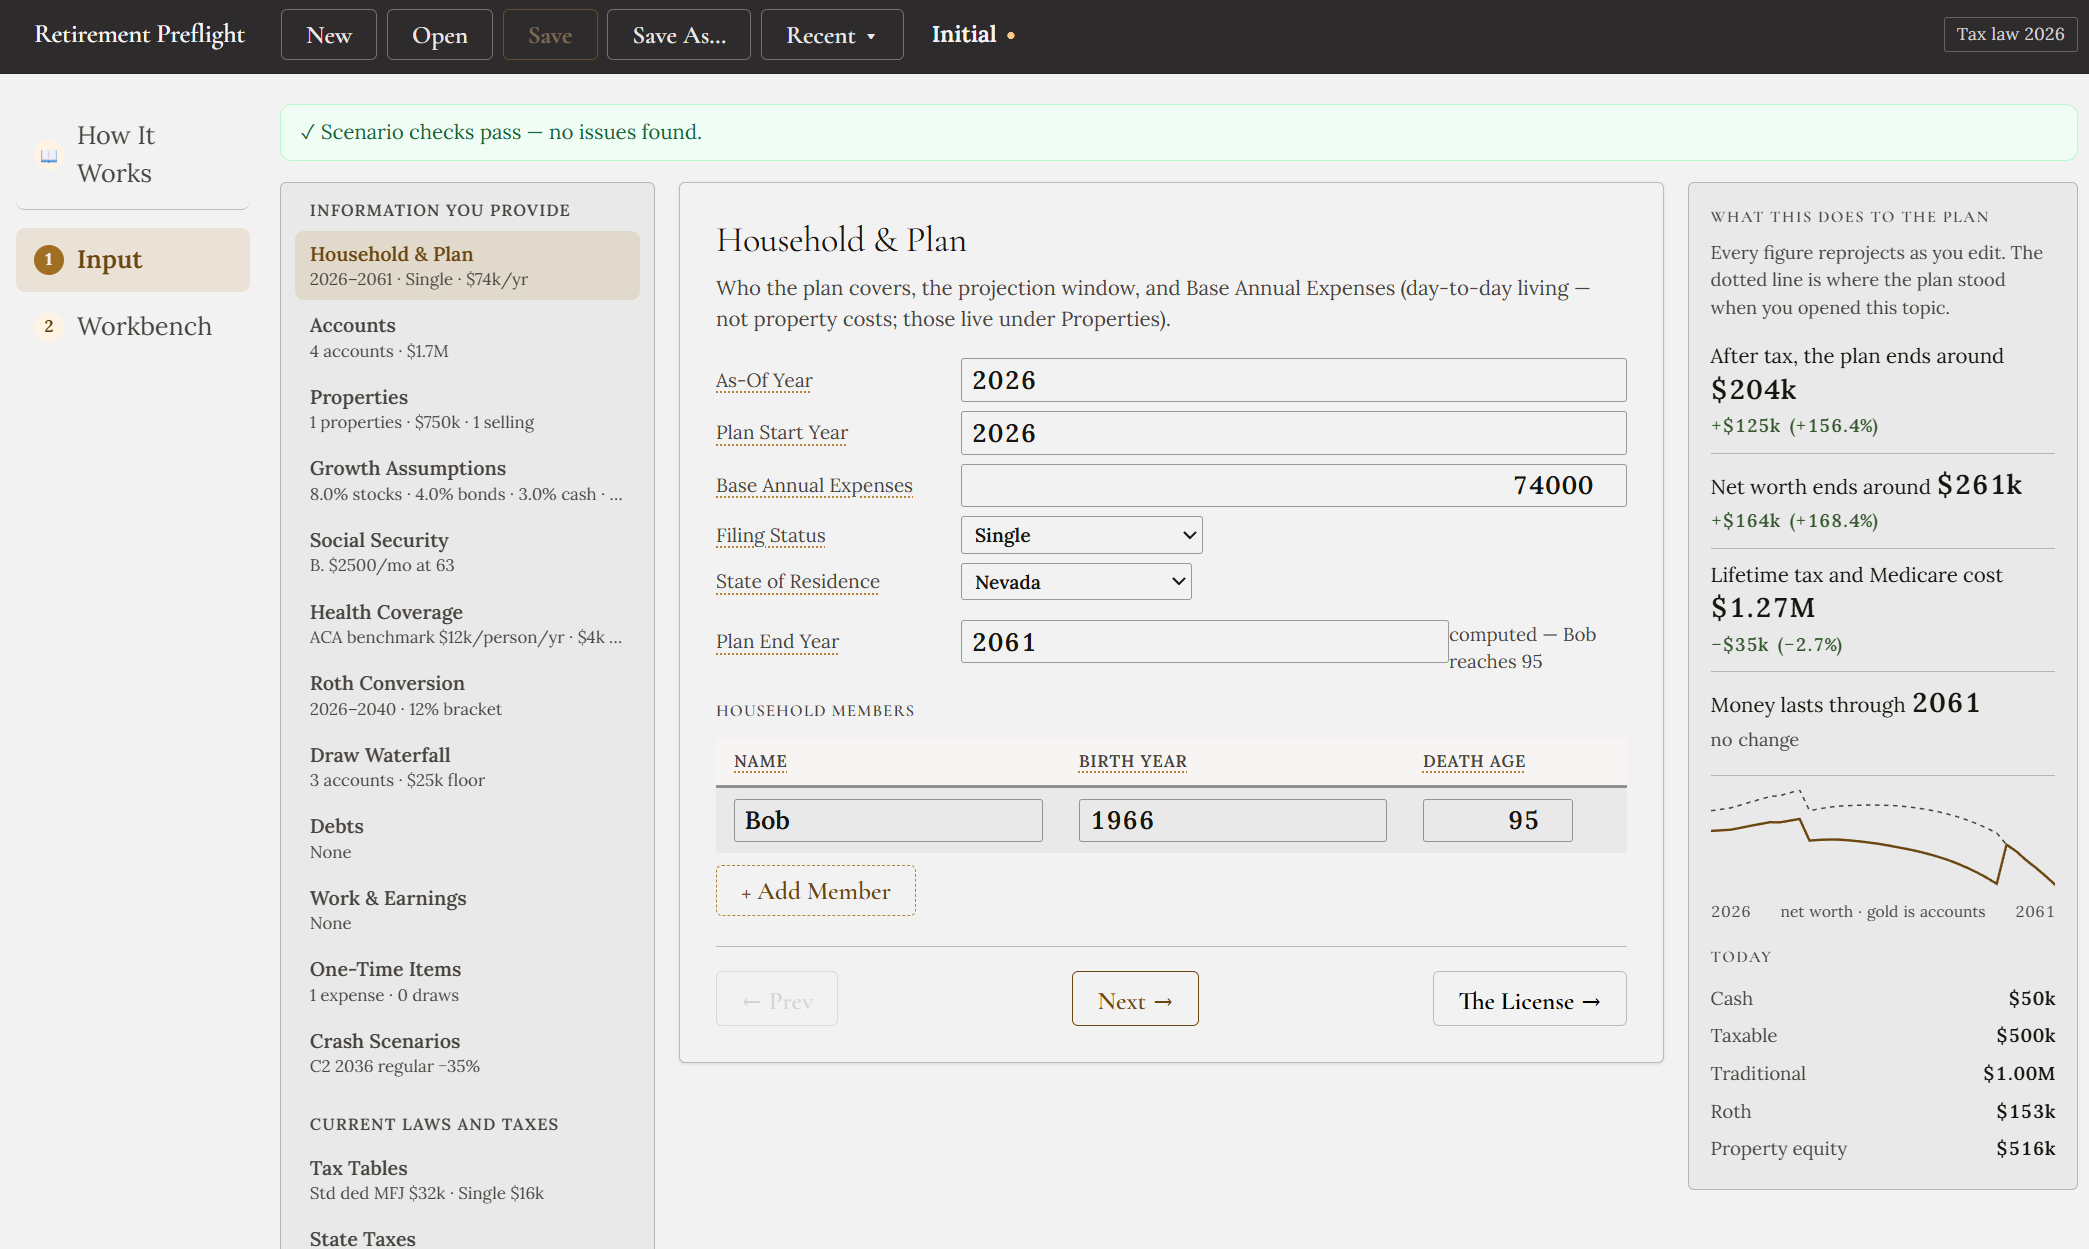The image size is (2089, 1249).
Task: Click the Traditional balance $1.00M
Action: click(2018, 1073)
